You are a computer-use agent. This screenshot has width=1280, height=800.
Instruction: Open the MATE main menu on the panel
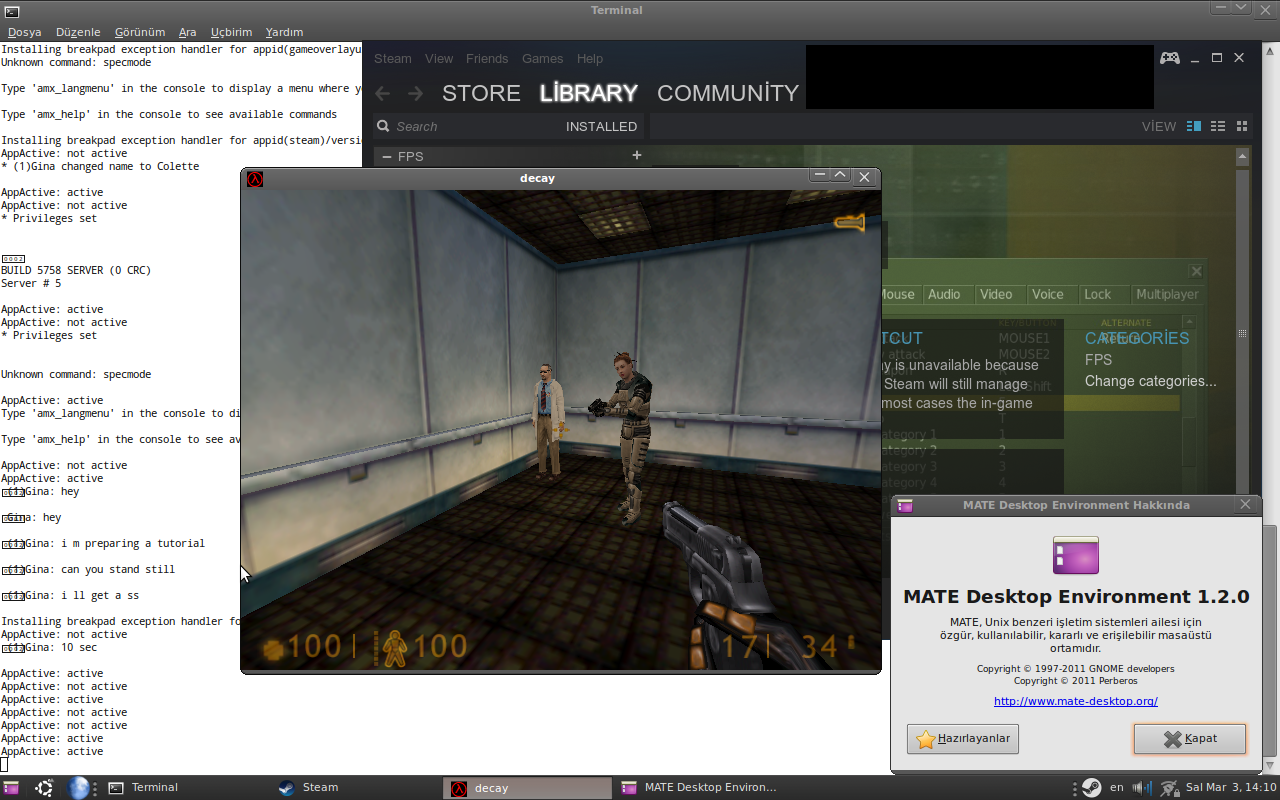pyautogui.click(x=12, y=788)
